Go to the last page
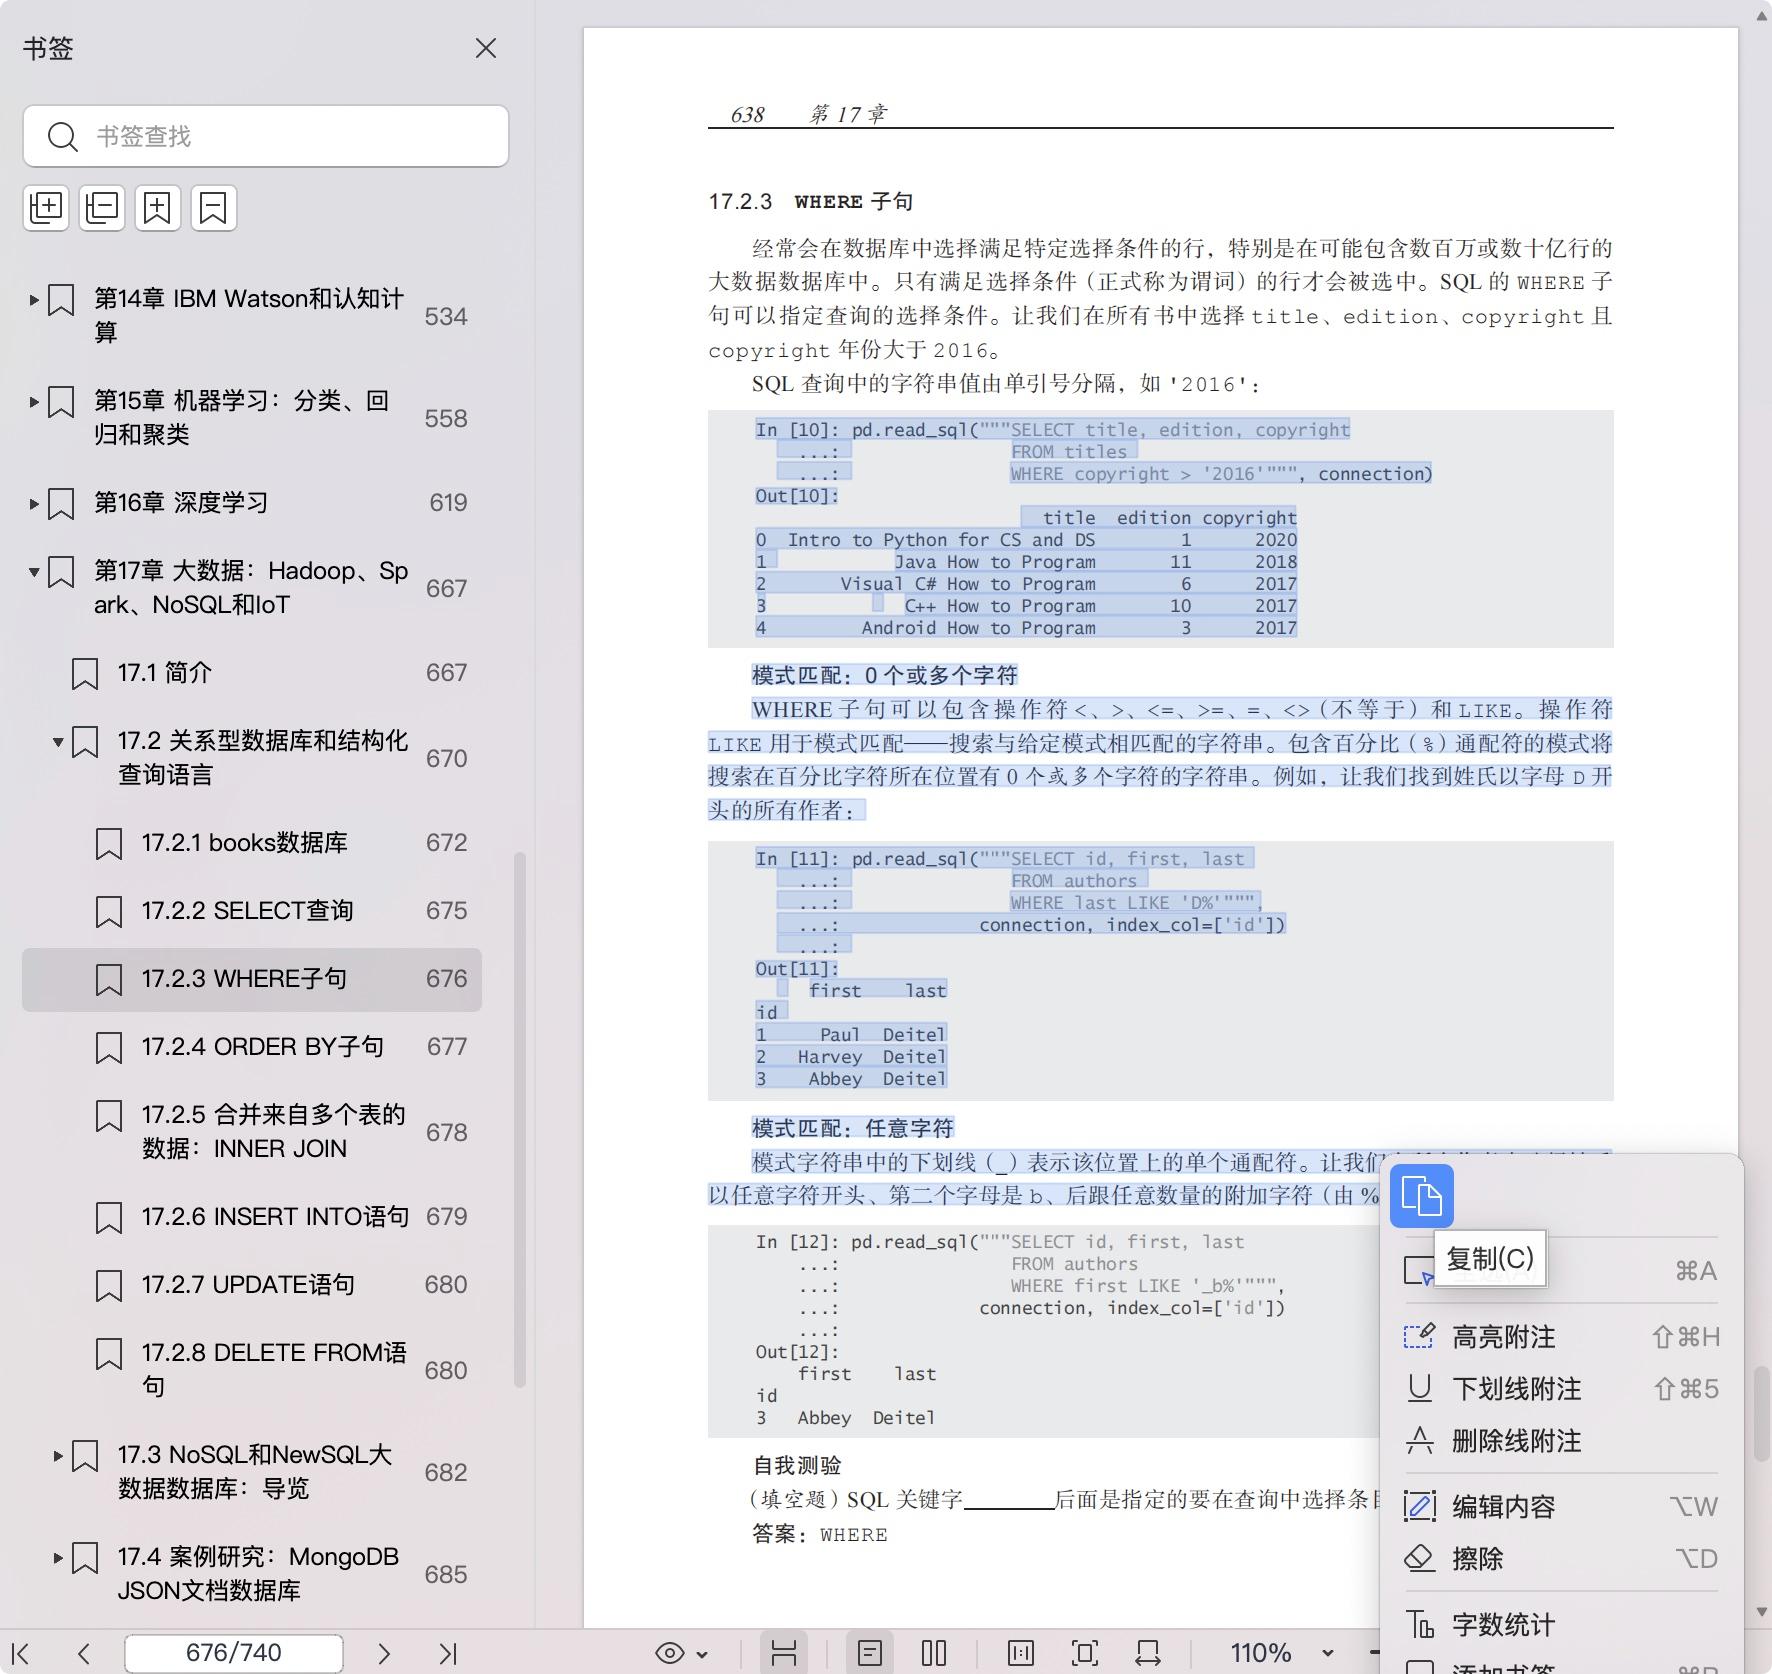Viewport: 1772px width, 1674px height. tap(448, 1653)
